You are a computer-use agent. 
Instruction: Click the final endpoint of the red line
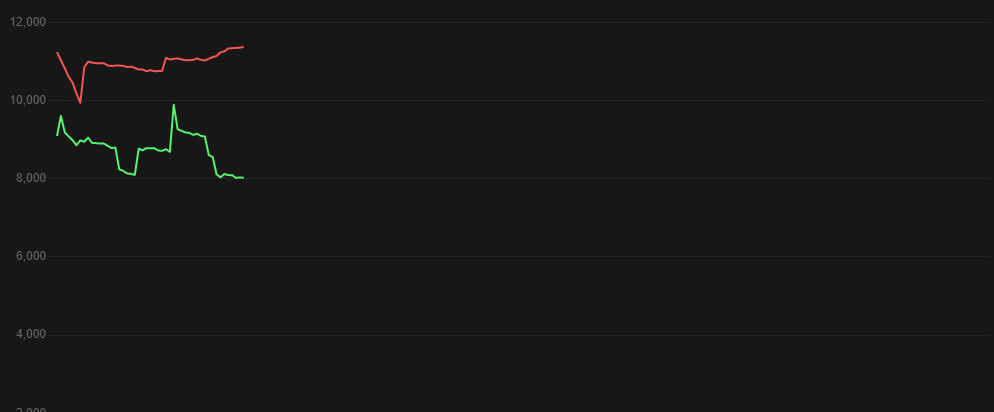[243, 47]
